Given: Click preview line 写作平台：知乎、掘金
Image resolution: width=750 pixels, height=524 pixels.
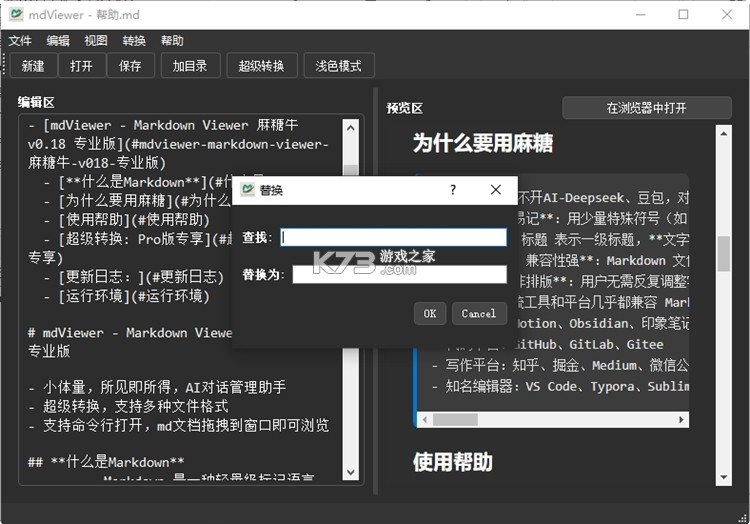Looking at the screenshot, I should 560,366.
